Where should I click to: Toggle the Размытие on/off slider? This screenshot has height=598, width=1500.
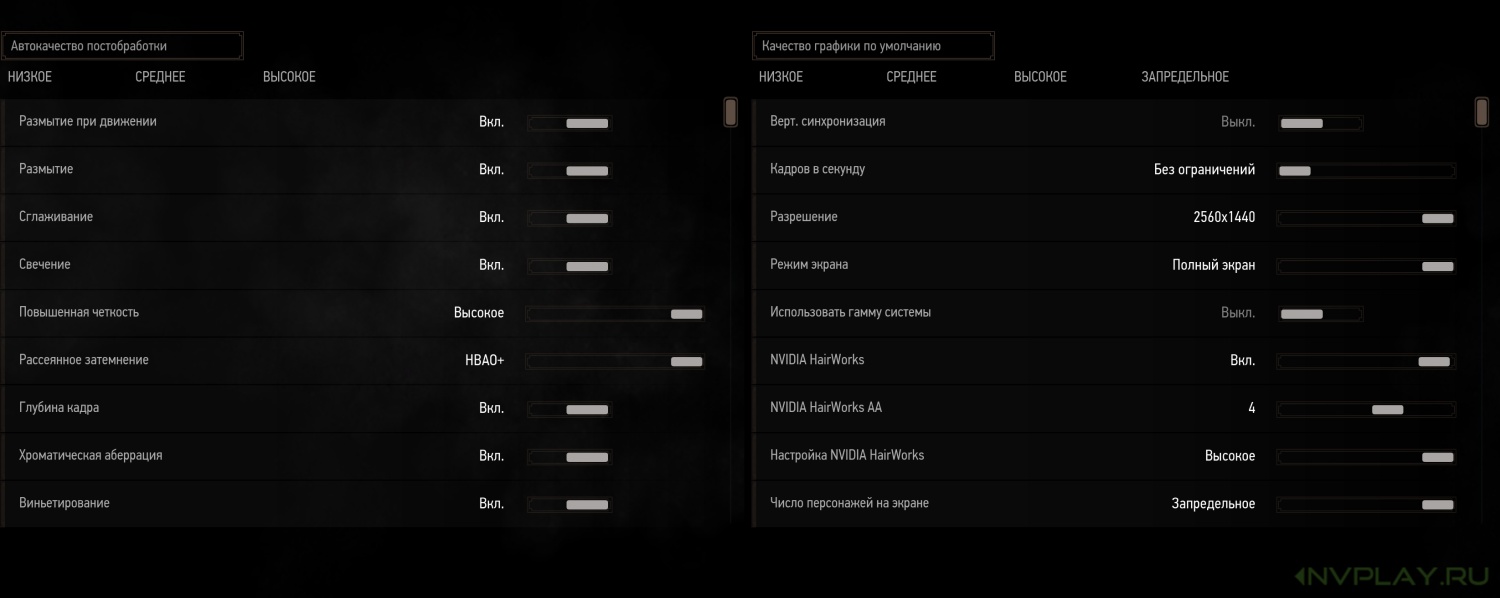(569, 171)
